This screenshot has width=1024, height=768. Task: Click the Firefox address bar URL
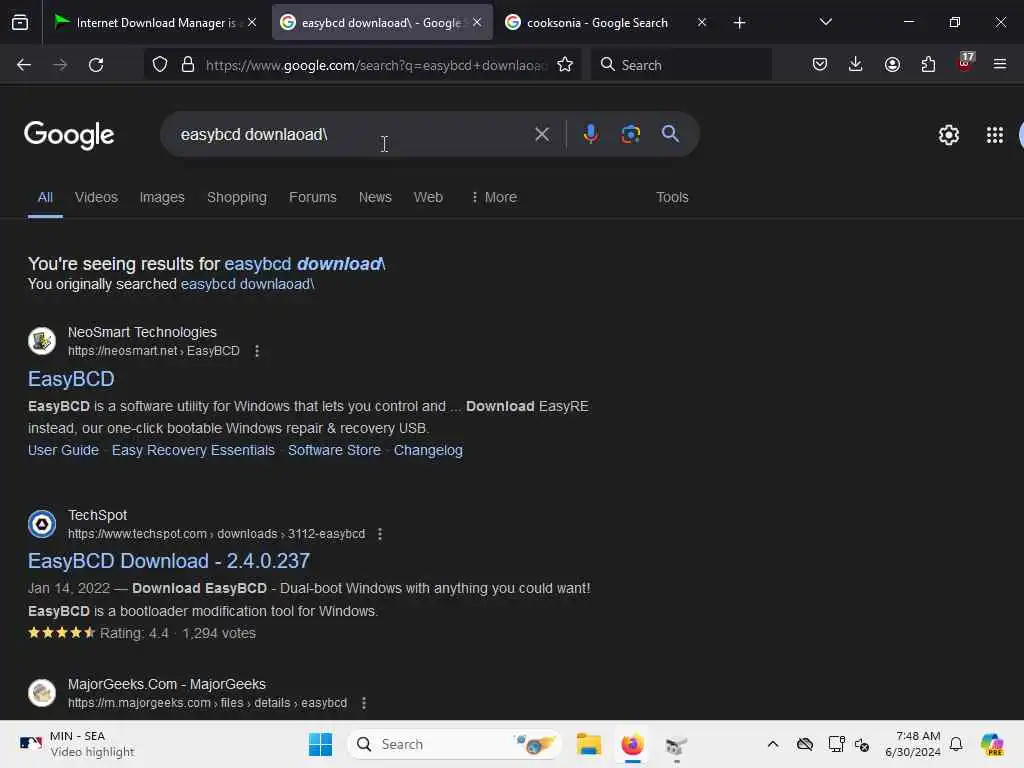pyautogui.click(x=376, y=65)
